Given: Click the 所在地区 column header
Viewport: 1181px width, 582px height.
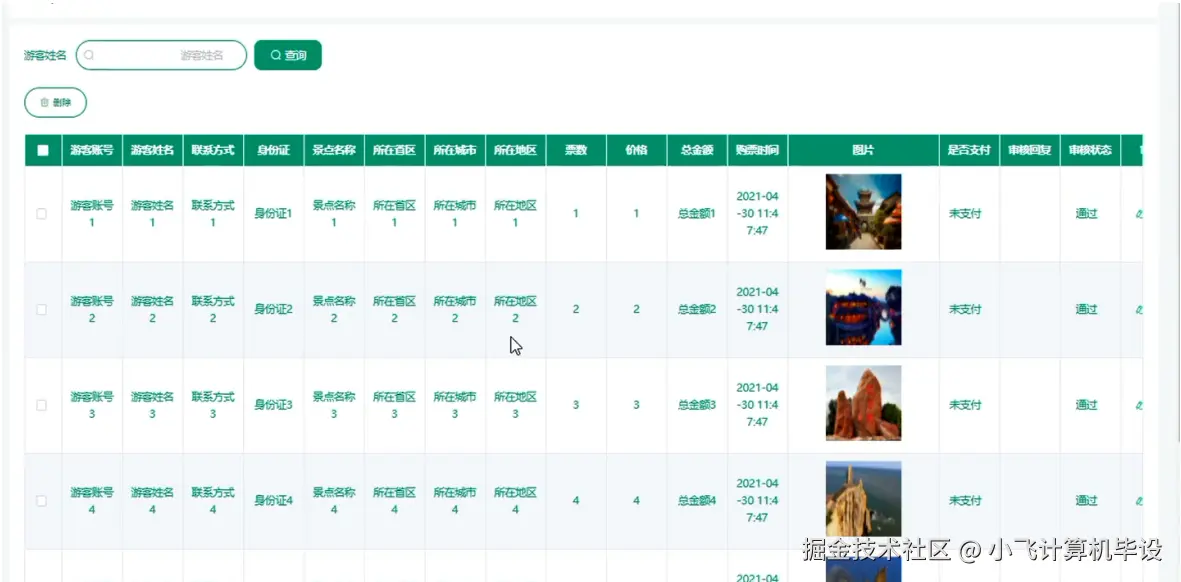Looking at the screenshot, I should click(516, 150).
